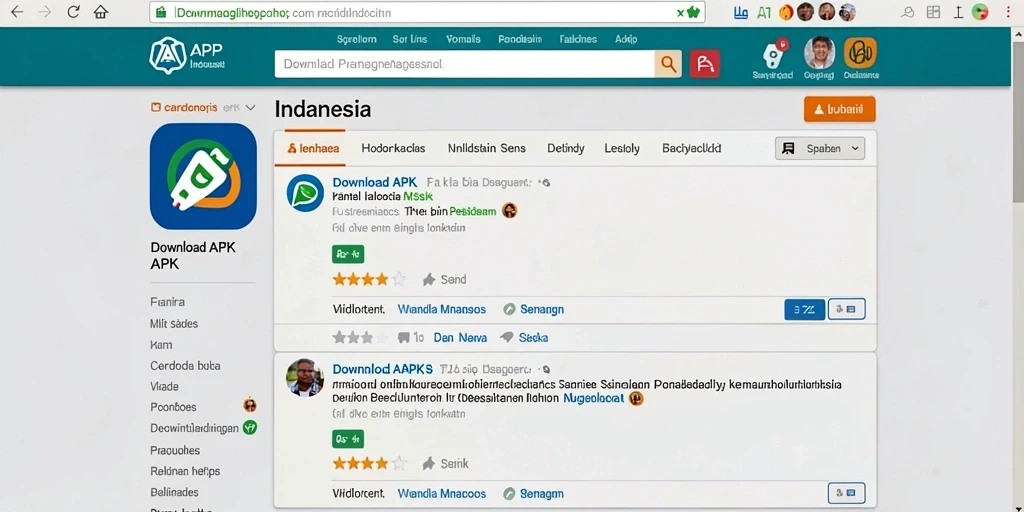Select Deowintiladriingan in the sidebar
The width and height of the screenshot is (1024, 512).
[x=194, y=428]
